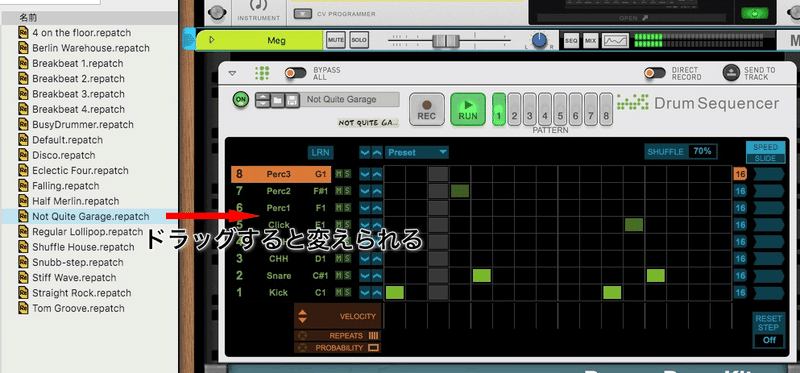
Task: Click the REC button in Drum Sequencer
Action: click(427, 109)
